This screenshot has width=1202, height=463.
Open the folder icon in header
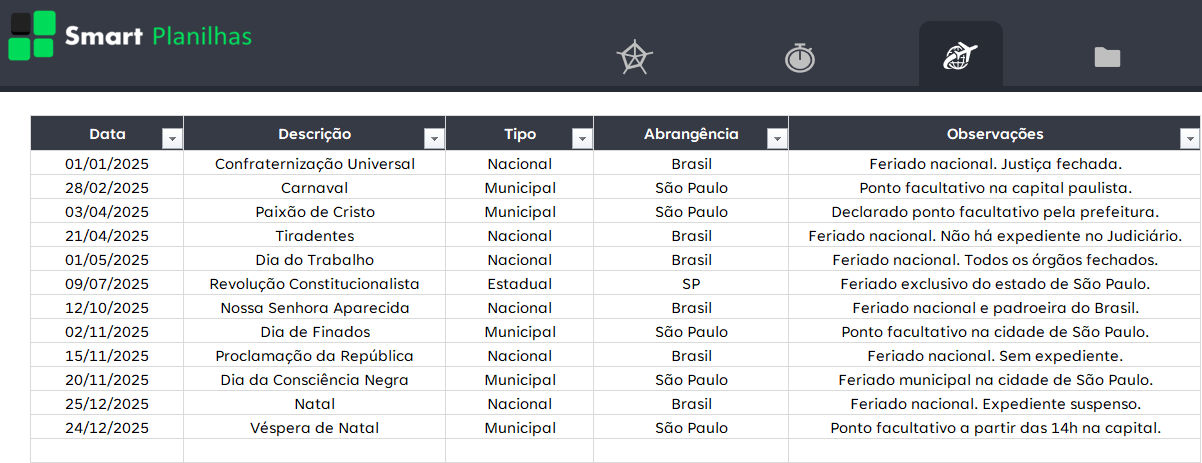[x=1107, y=57]
